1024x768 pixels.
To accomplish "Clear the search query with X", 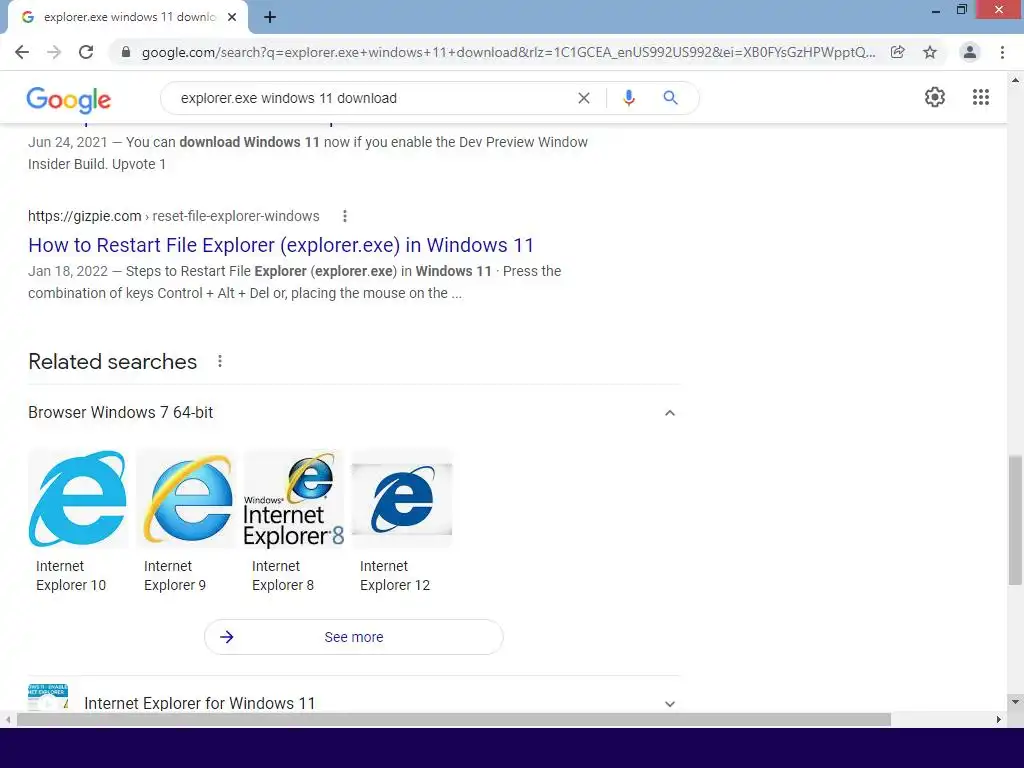I will coord(584,98).
